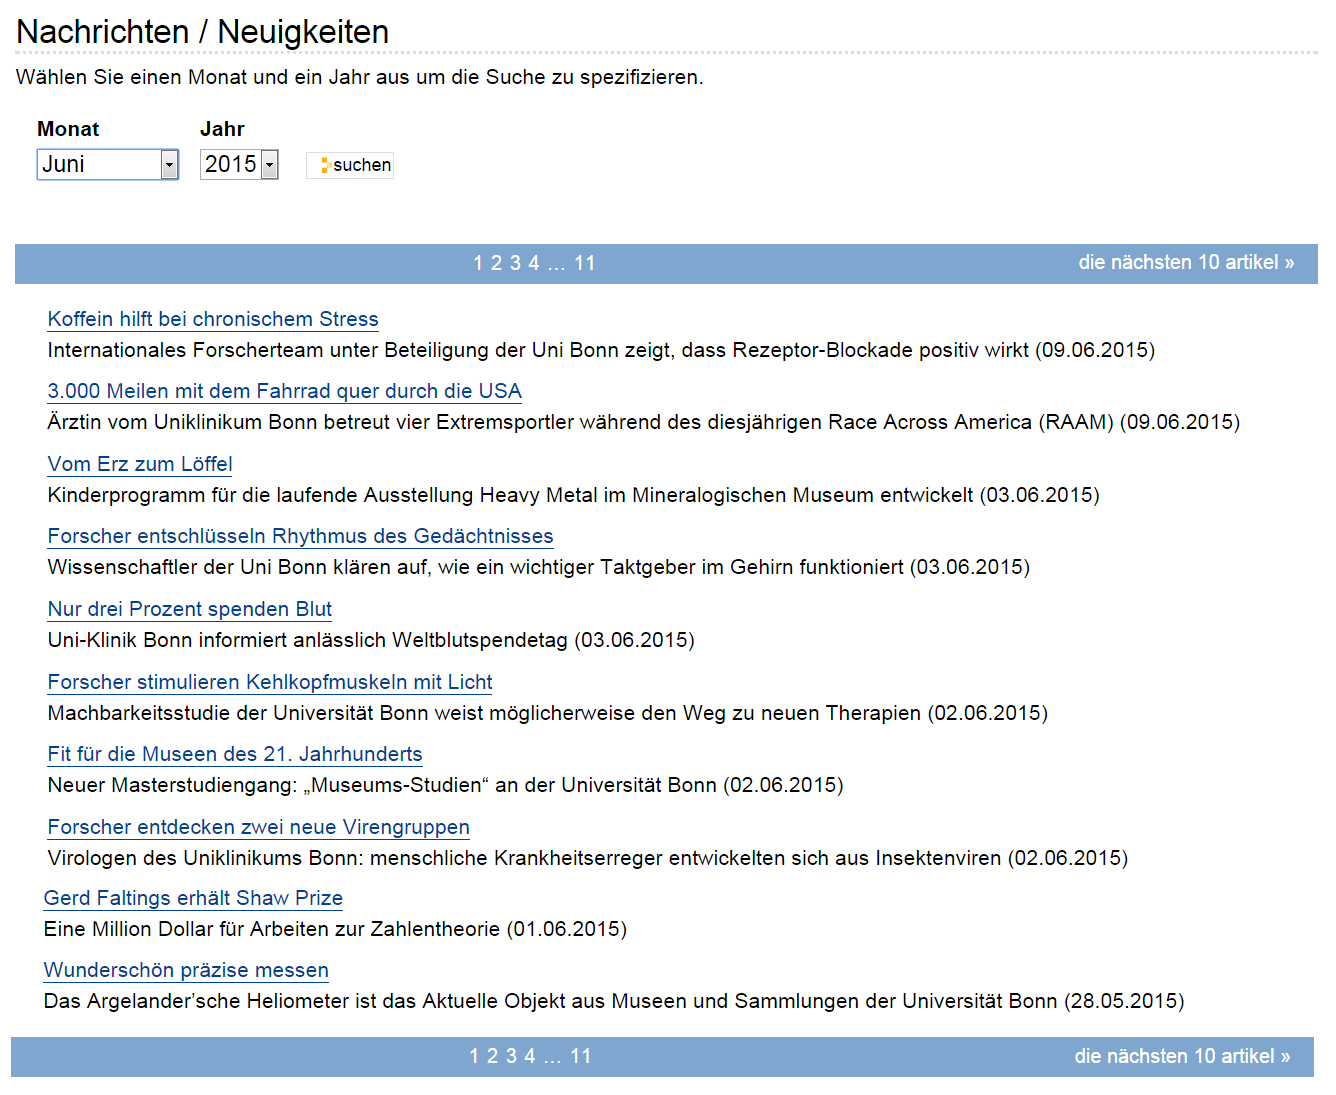Open the Monat dropdown showing Juni
This screenshot has height=1095, width=1336.
pos(107,164)
